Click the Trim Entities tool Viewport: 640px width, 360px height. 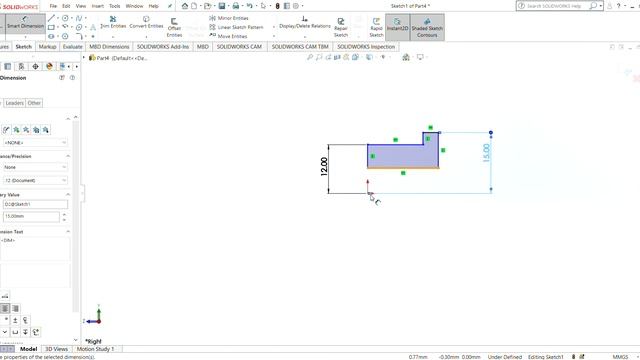pyautogui.click(x=113, y=22)
